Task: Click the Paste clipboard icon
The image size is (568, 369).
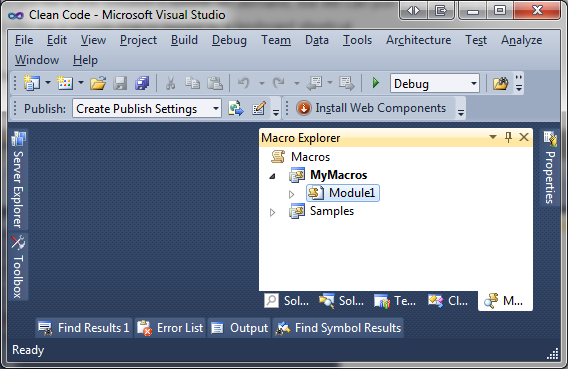Action: coord(215,83)
